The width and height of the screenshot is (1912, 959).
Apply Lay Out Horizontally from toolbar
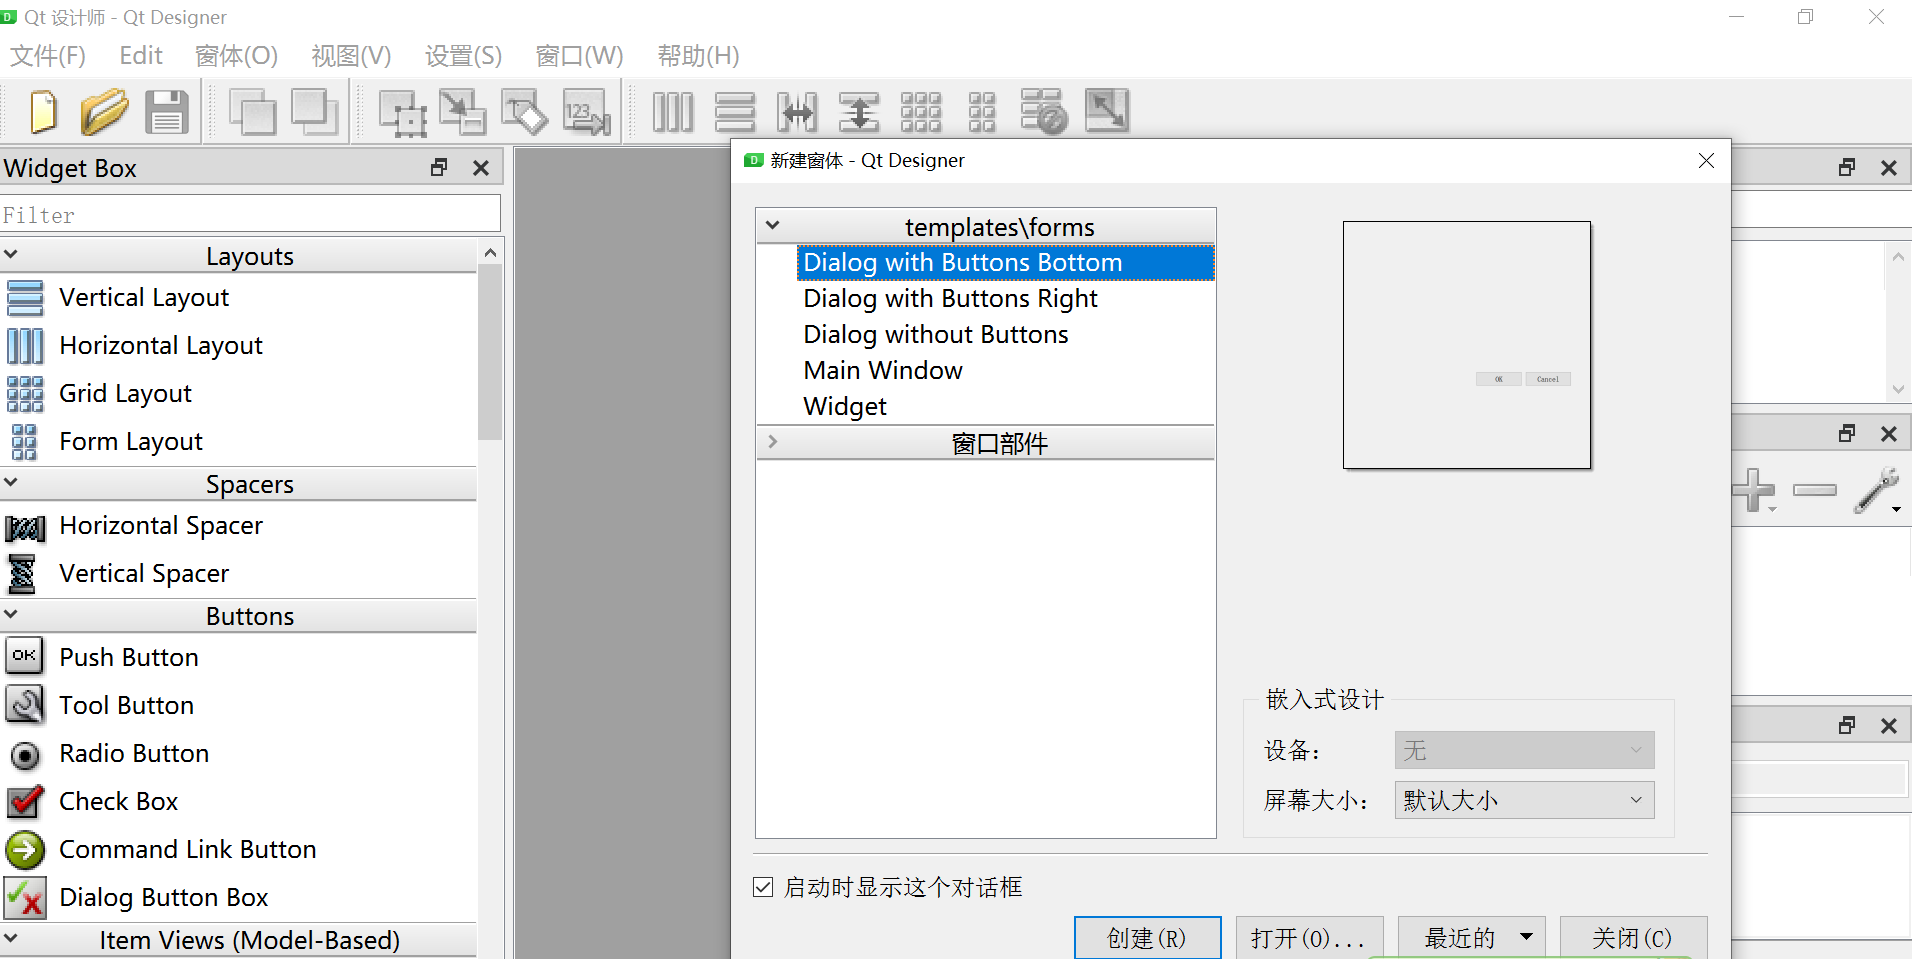[673, 111]
